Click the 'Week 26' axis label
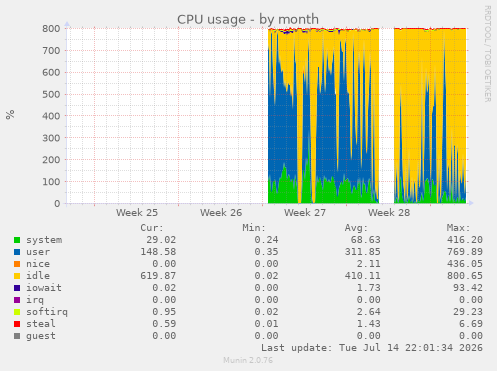This screenshot has height=371, width=497. [x=221, y=213]
